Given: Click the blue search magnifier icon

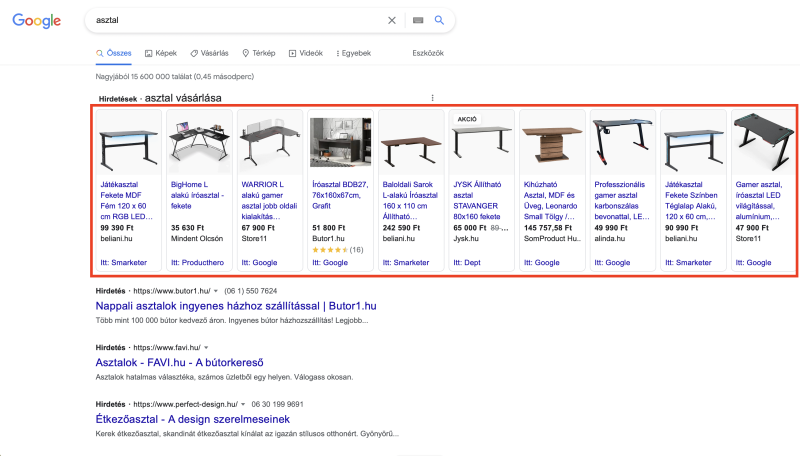Looking at the screenshot, I should pos(439,20).
